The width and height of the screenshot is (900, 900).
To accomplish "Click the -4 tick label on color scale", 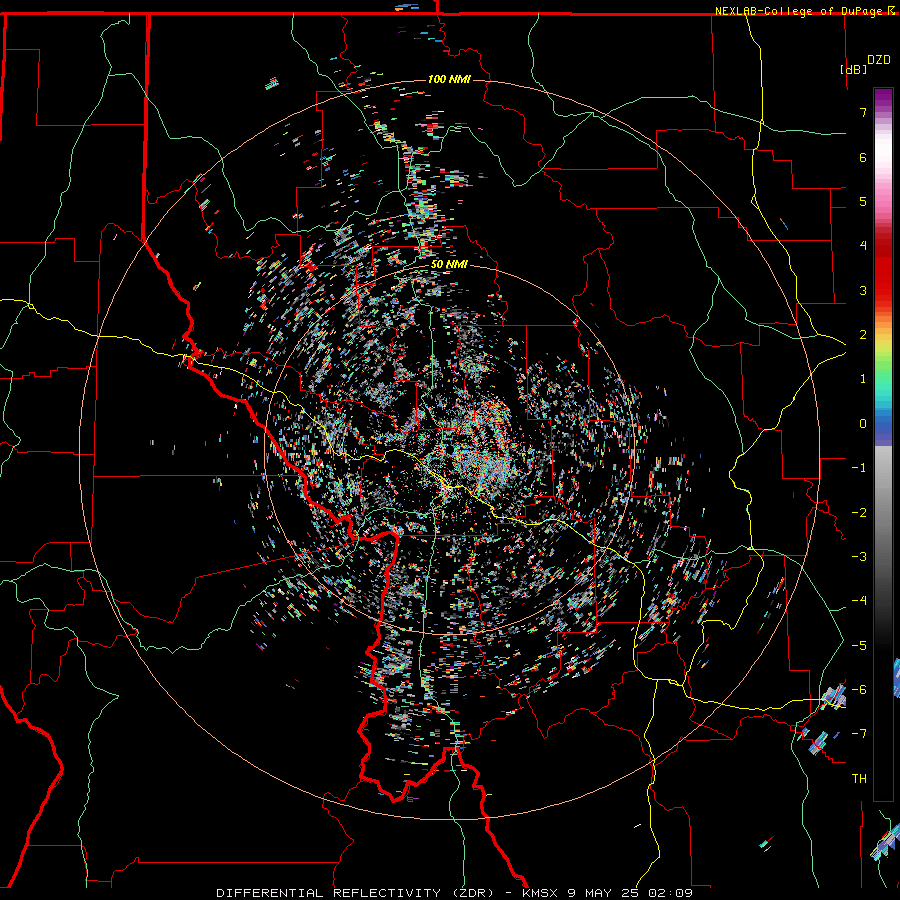I will 859,600.
